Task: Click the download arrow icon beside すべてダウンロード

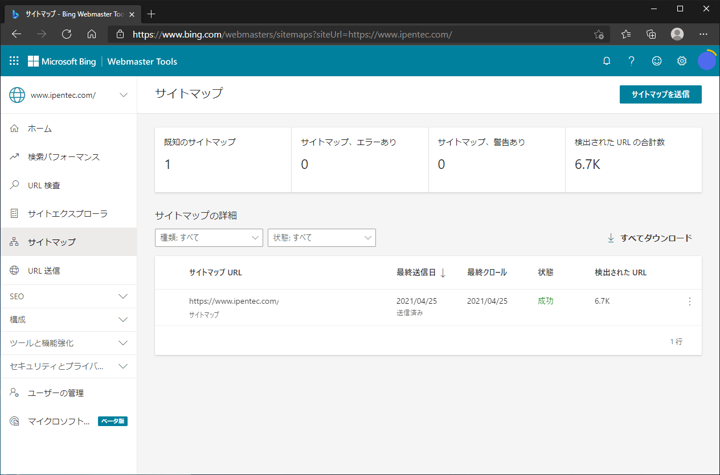Action: pyautogui.click(x=611, y=238)
